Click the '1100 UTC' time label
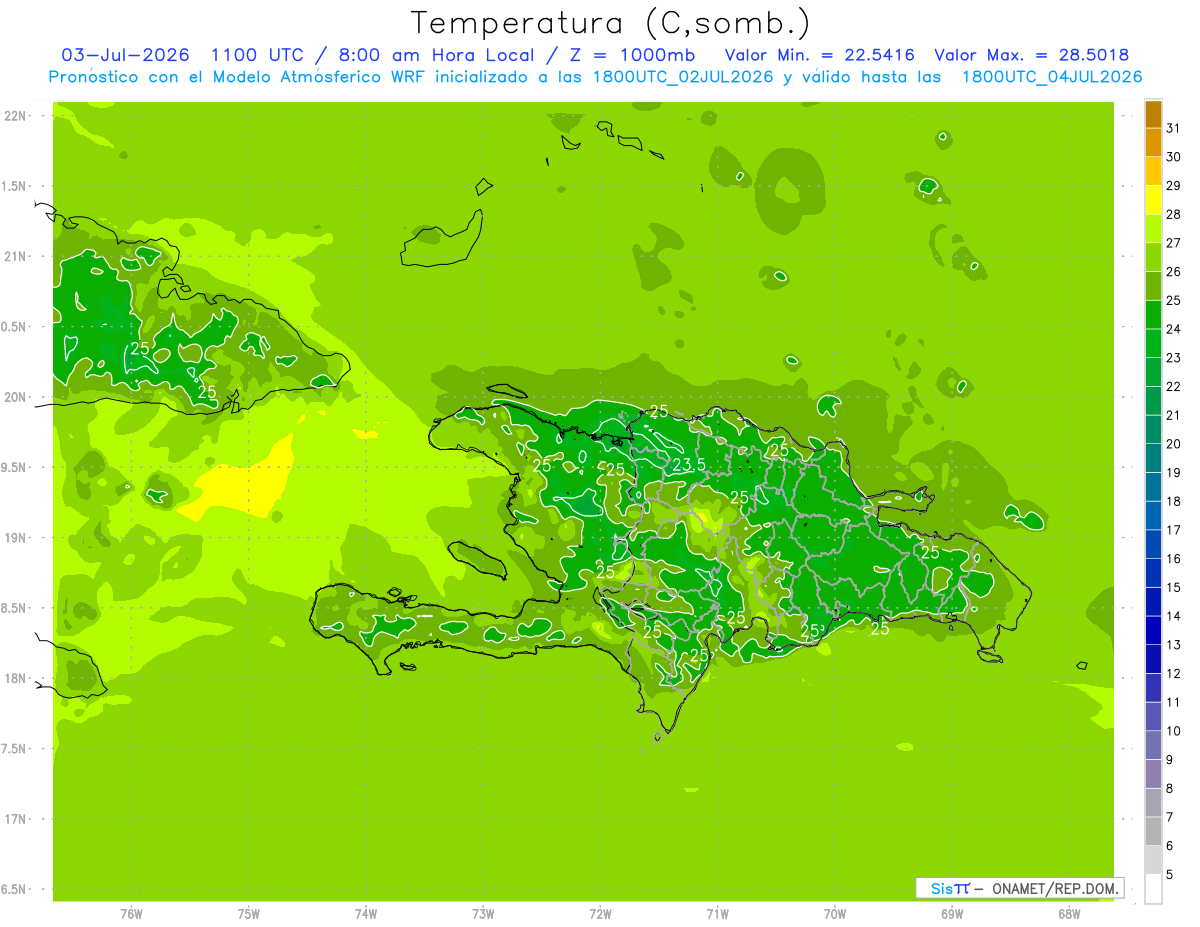 point(256,55)
